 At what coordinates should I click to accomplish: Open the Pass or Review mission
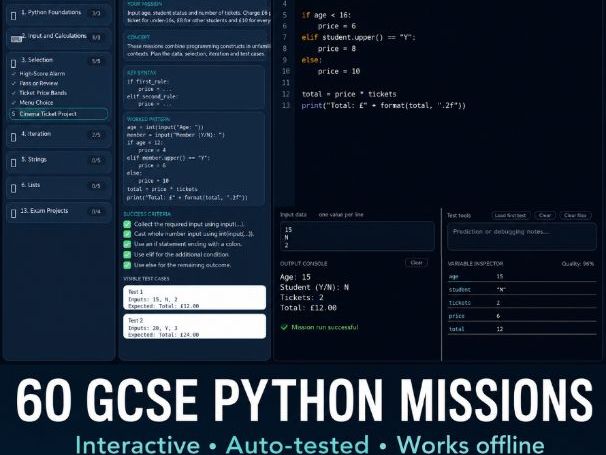point(39,83)
